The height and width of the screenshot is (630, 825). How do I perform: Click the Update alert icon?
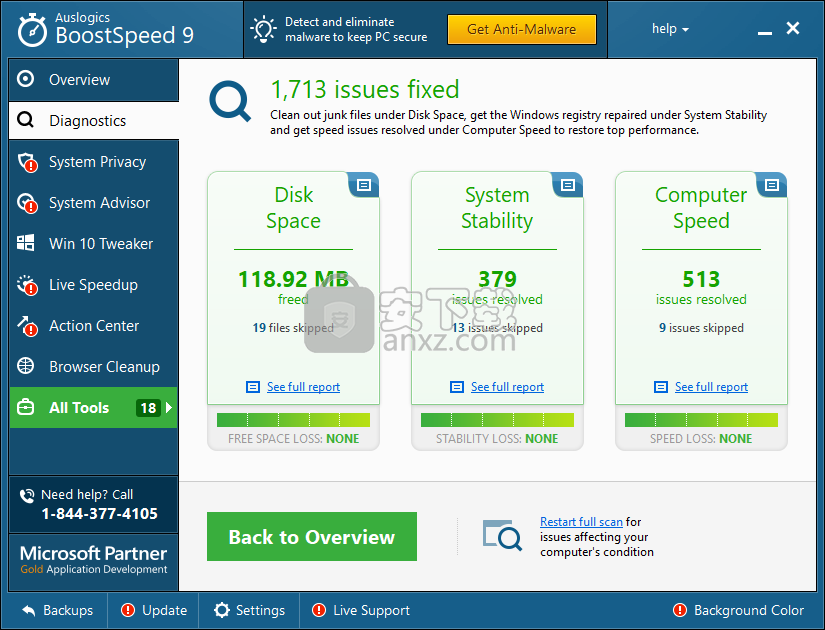pos(128,610)
